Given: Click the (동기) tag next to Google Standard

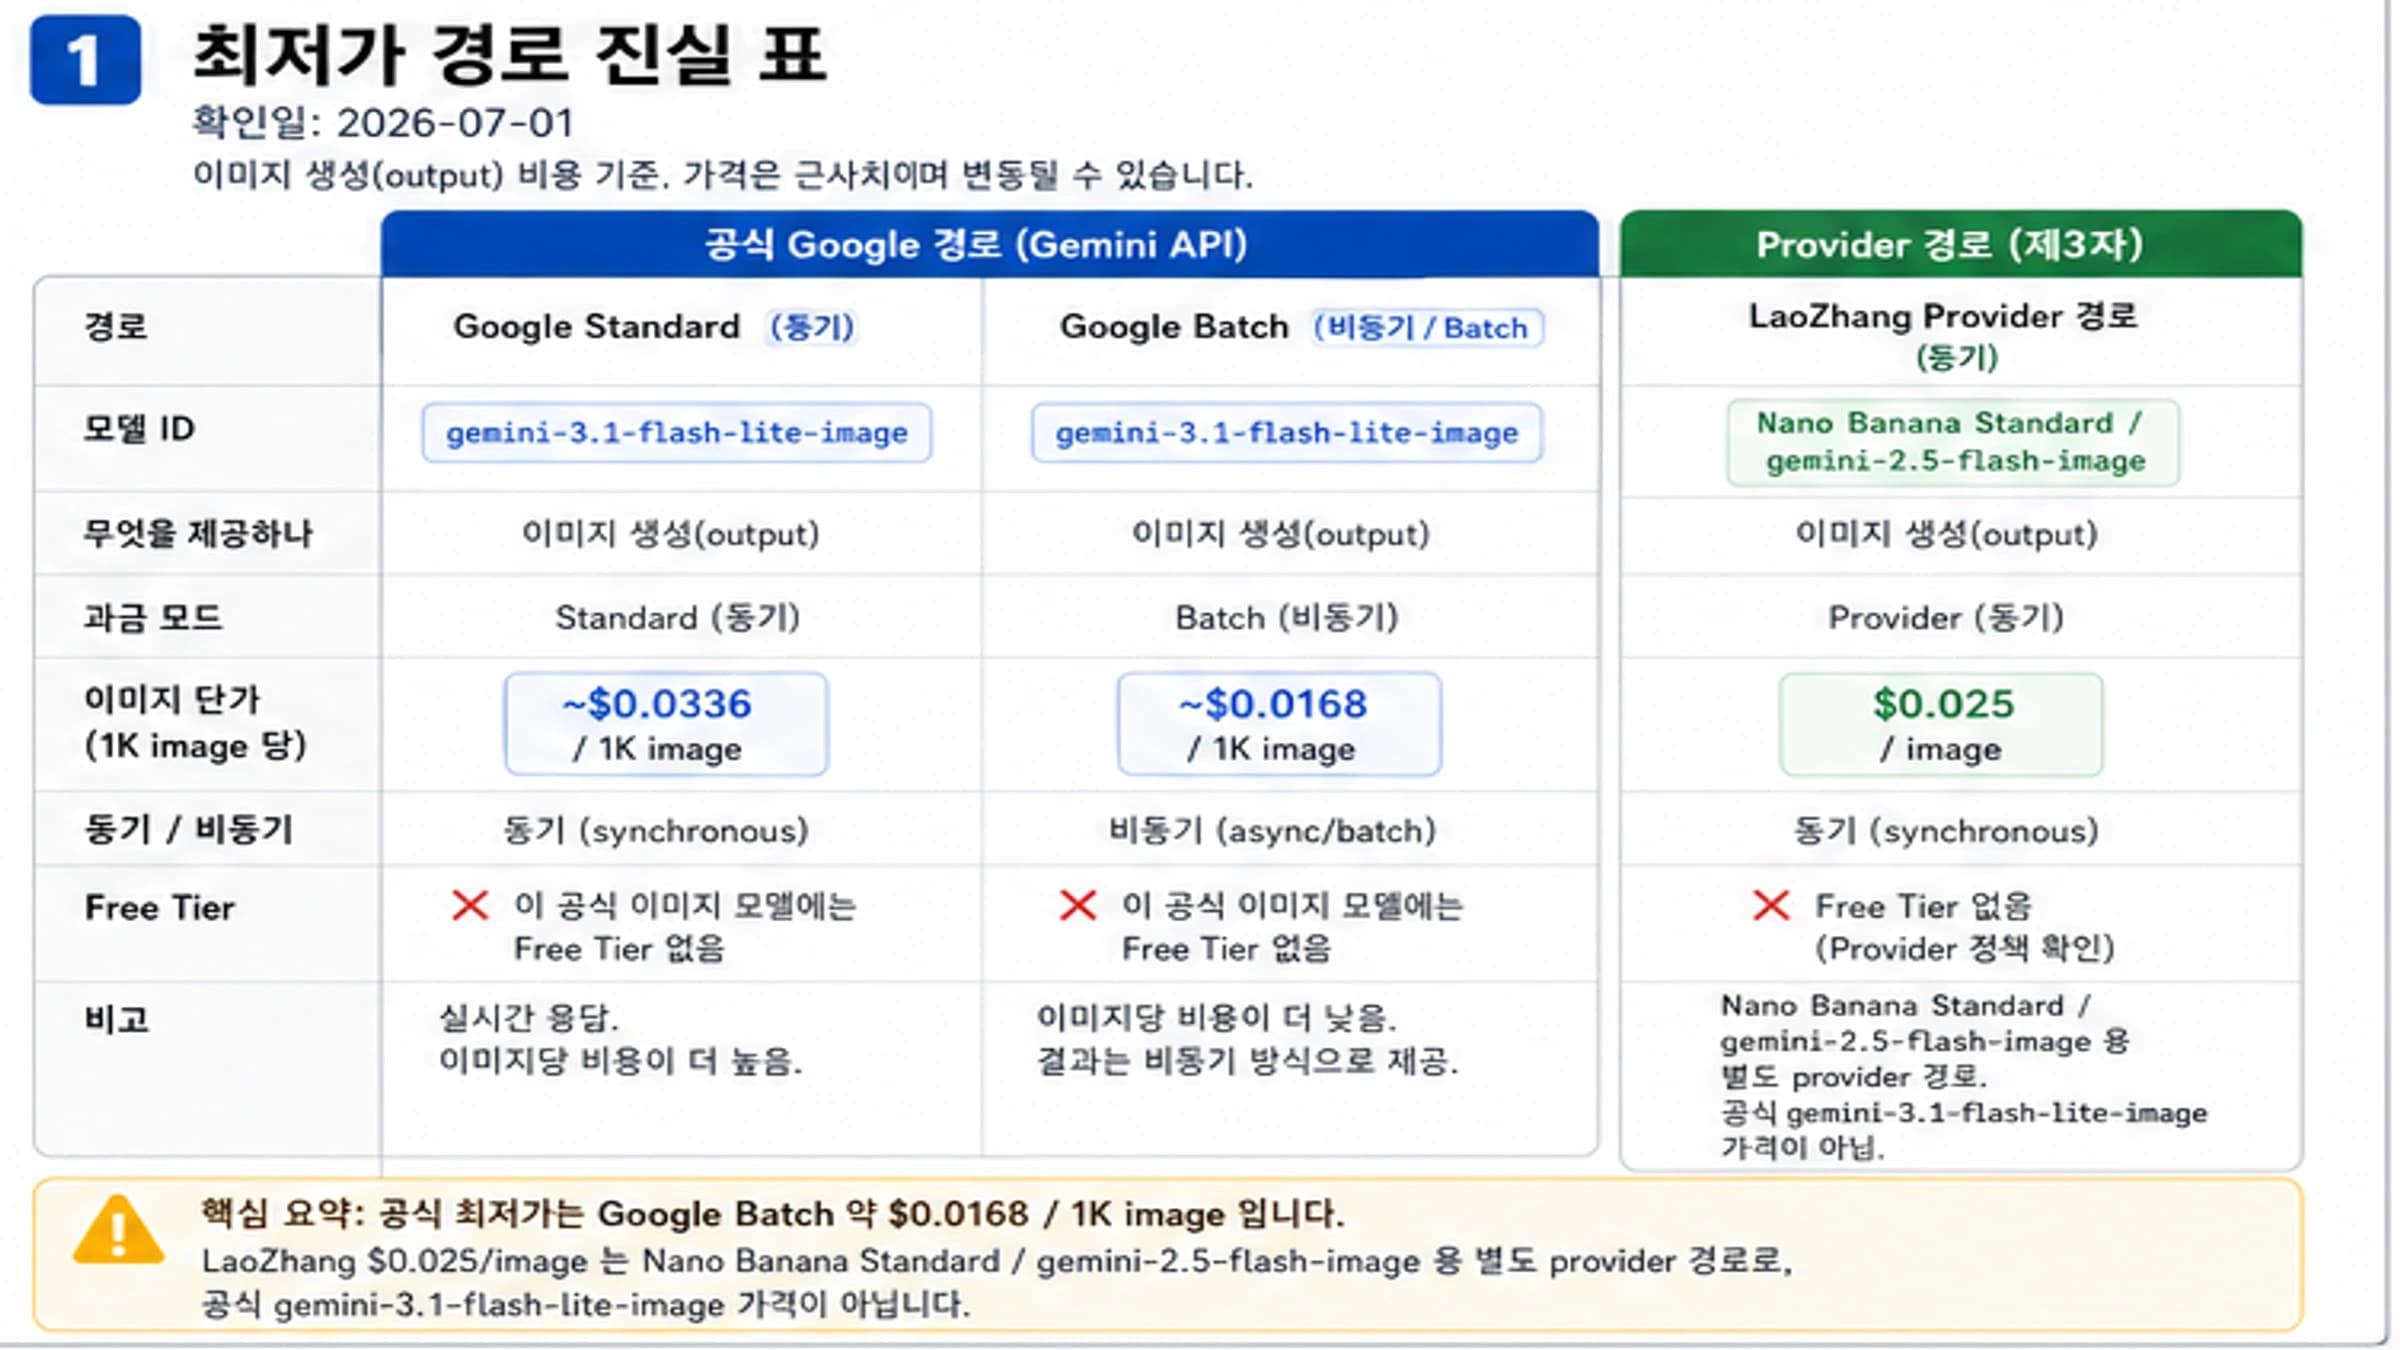Looking at the screenshot, I should point(811,327).
